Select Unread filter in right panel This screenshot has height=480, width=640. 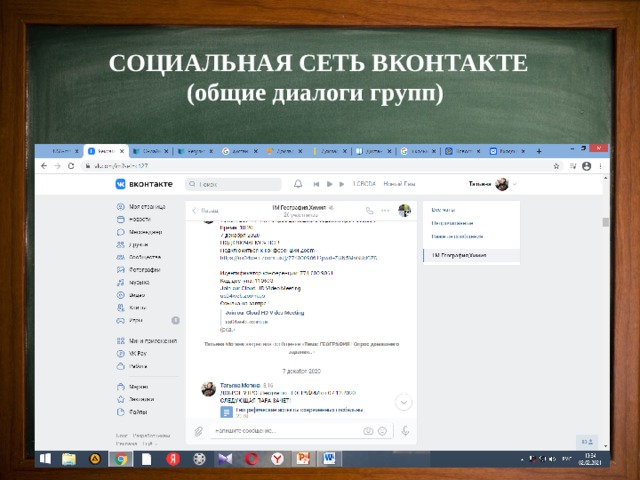click(452, 223)
